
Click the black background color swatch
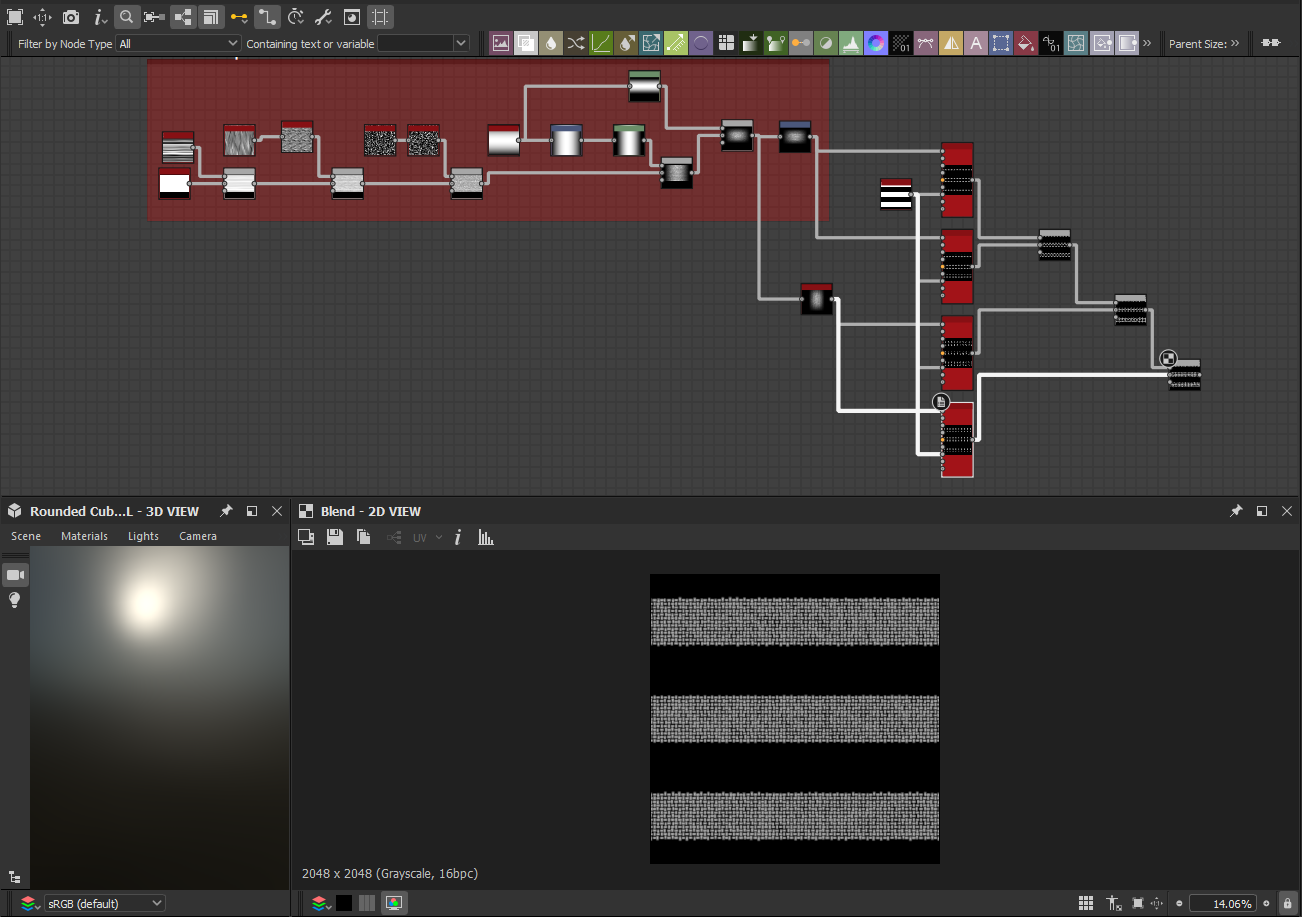pyautogui.click(x=344, y=903)
